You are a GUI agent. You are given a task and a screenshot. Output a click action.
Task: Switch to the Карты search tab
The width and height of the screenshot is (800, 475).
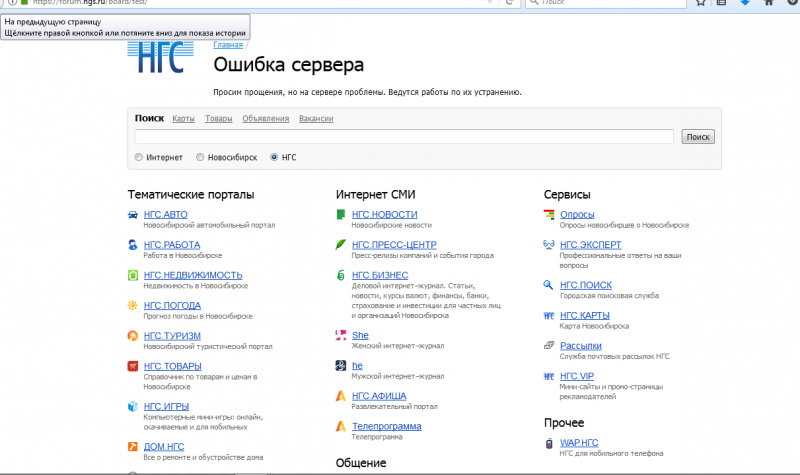click(183, 118)
